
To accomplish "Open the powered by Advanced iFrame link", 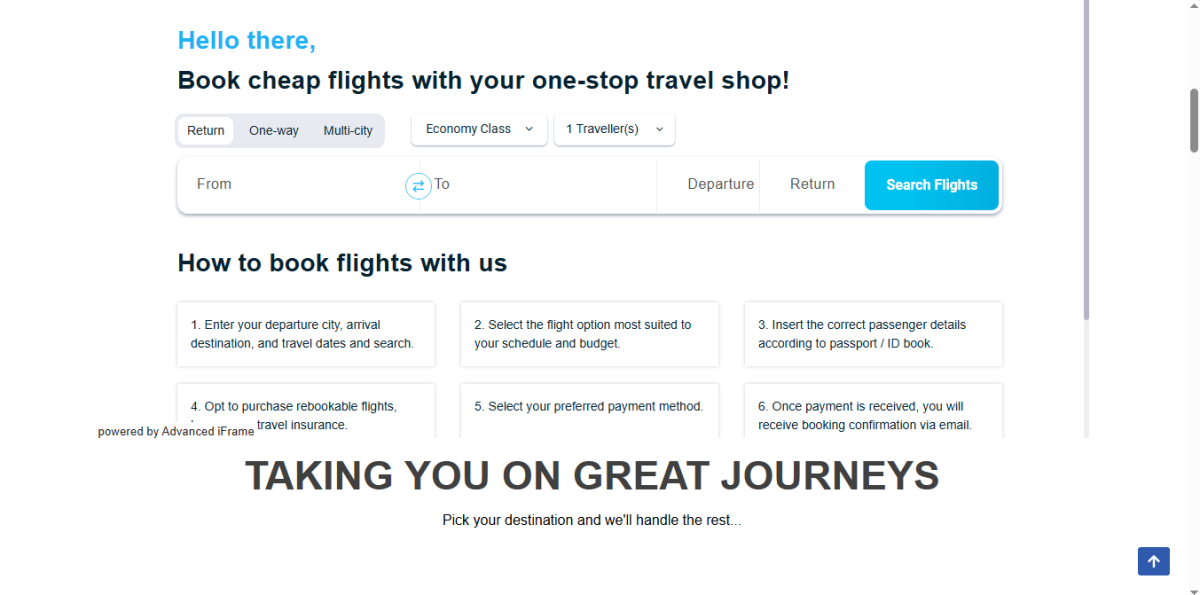I will [176, 432].
